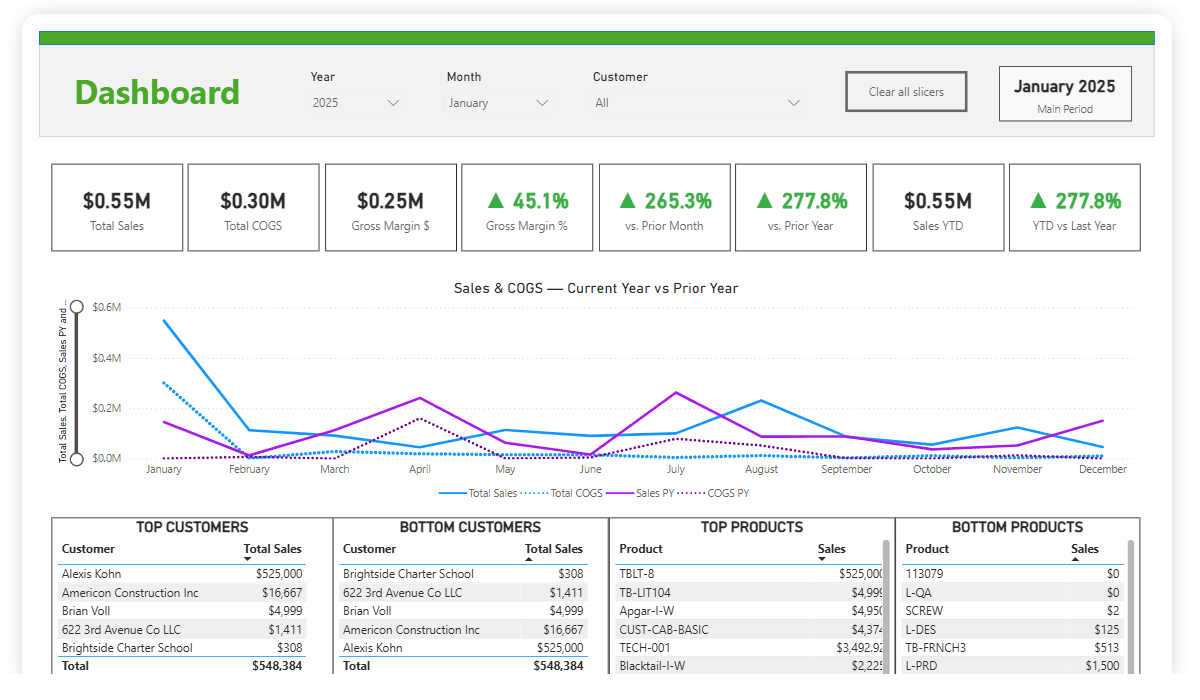Click the vs. Prior Year up-arrow icon
Screen dimensions: 1200x700
(x=765, y=201)
